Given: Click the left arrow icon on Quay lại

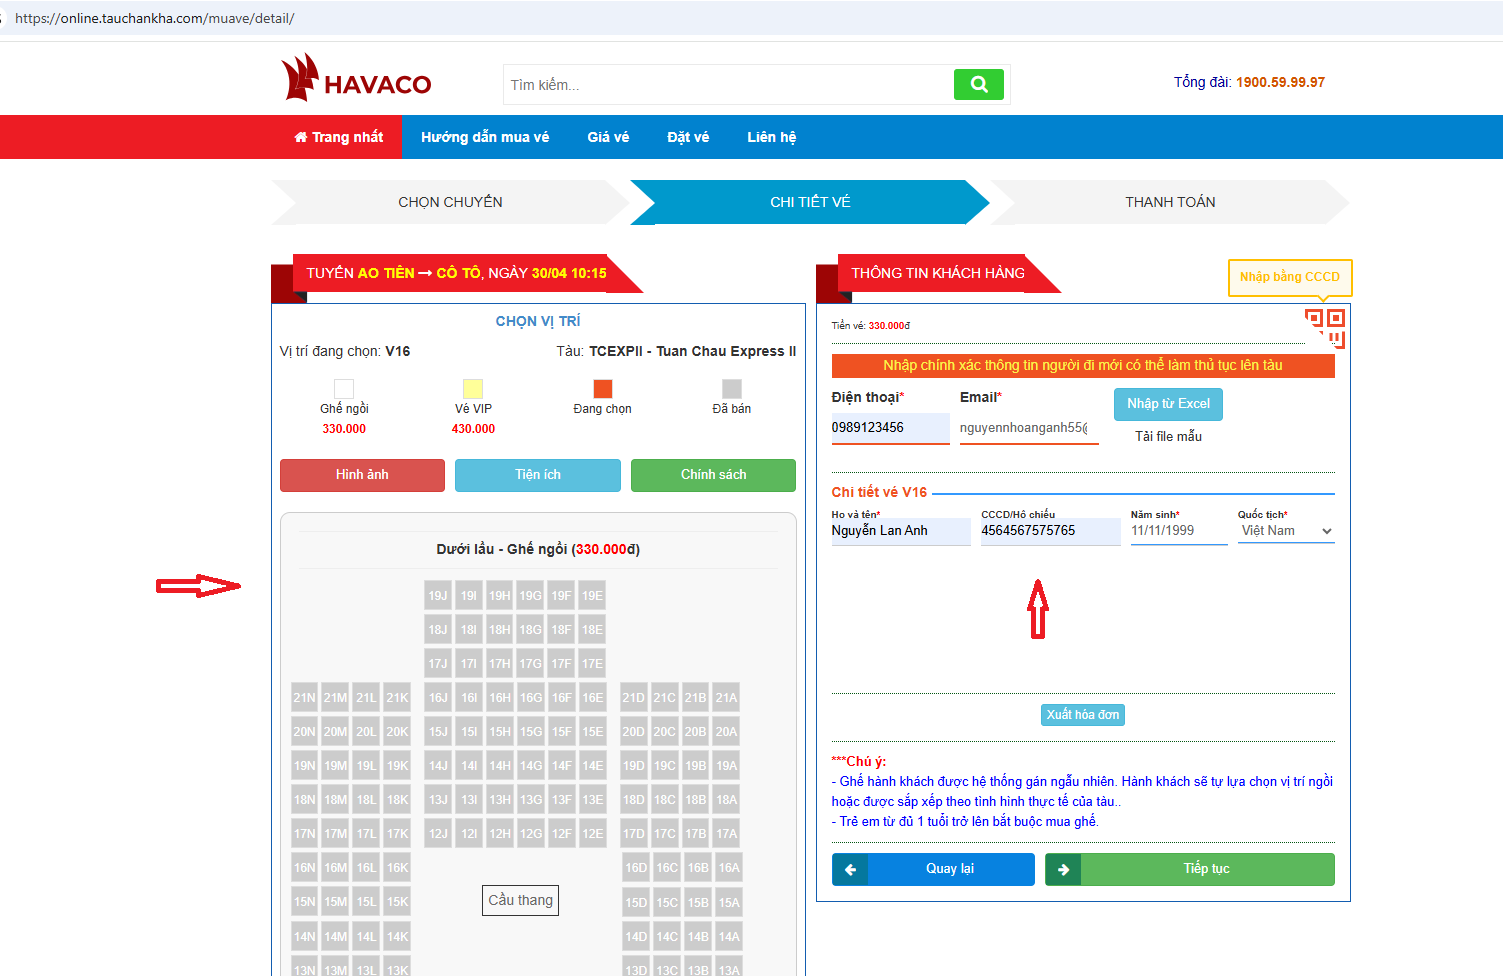Looking at the screenshot, I should [x=850, y=869].
